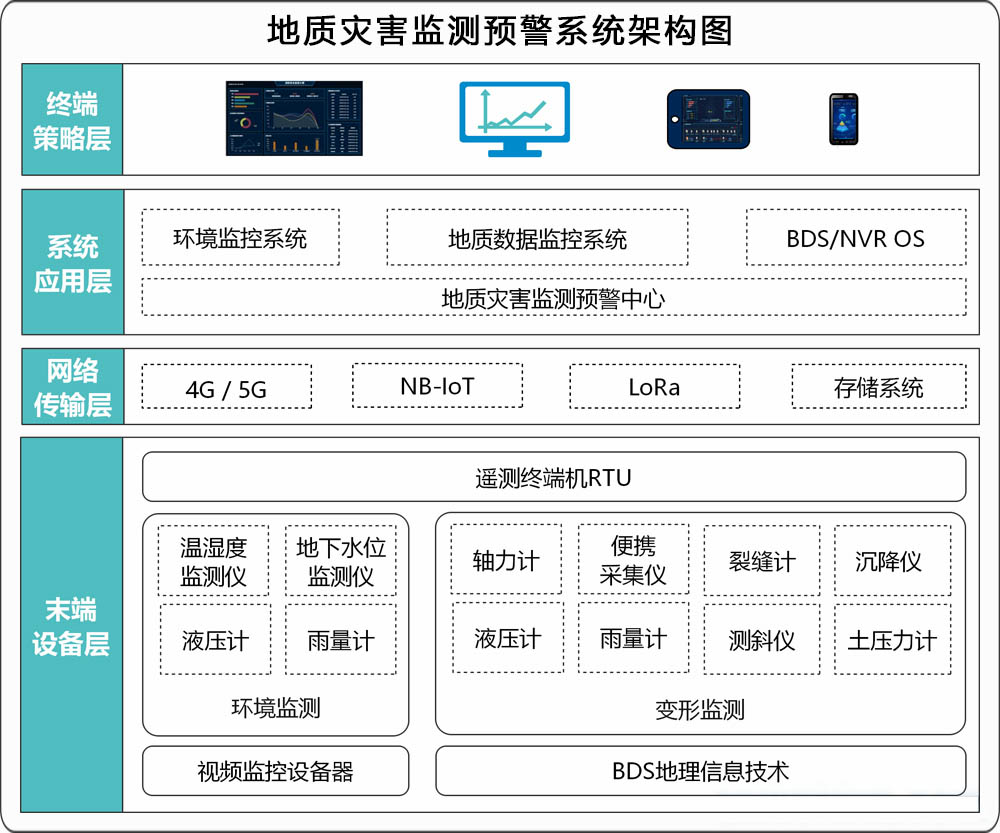Select the BDS地理信息技术 box
This screenshot has width=1000, height=833.
(x=700, y=771)
